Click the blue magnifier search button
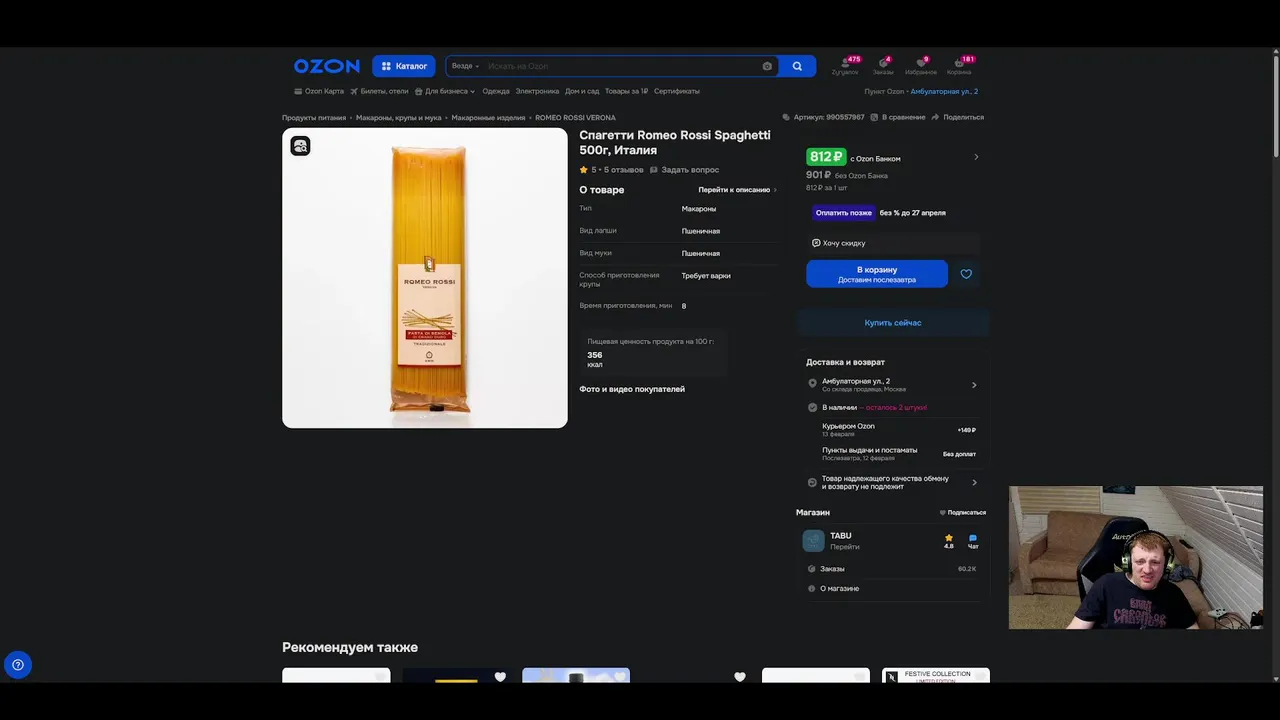The height and width of the screenshot is (720, 1280). 797,66
